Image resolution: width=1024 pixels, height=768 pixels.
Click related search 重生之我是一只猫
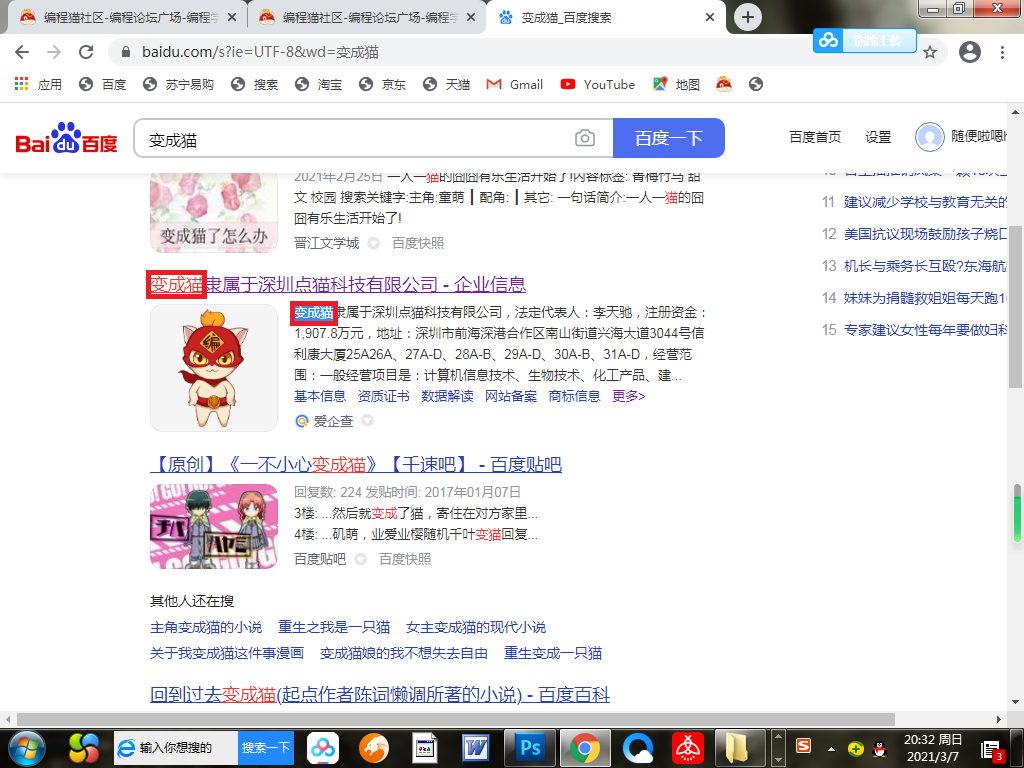(x=334, y=627)
